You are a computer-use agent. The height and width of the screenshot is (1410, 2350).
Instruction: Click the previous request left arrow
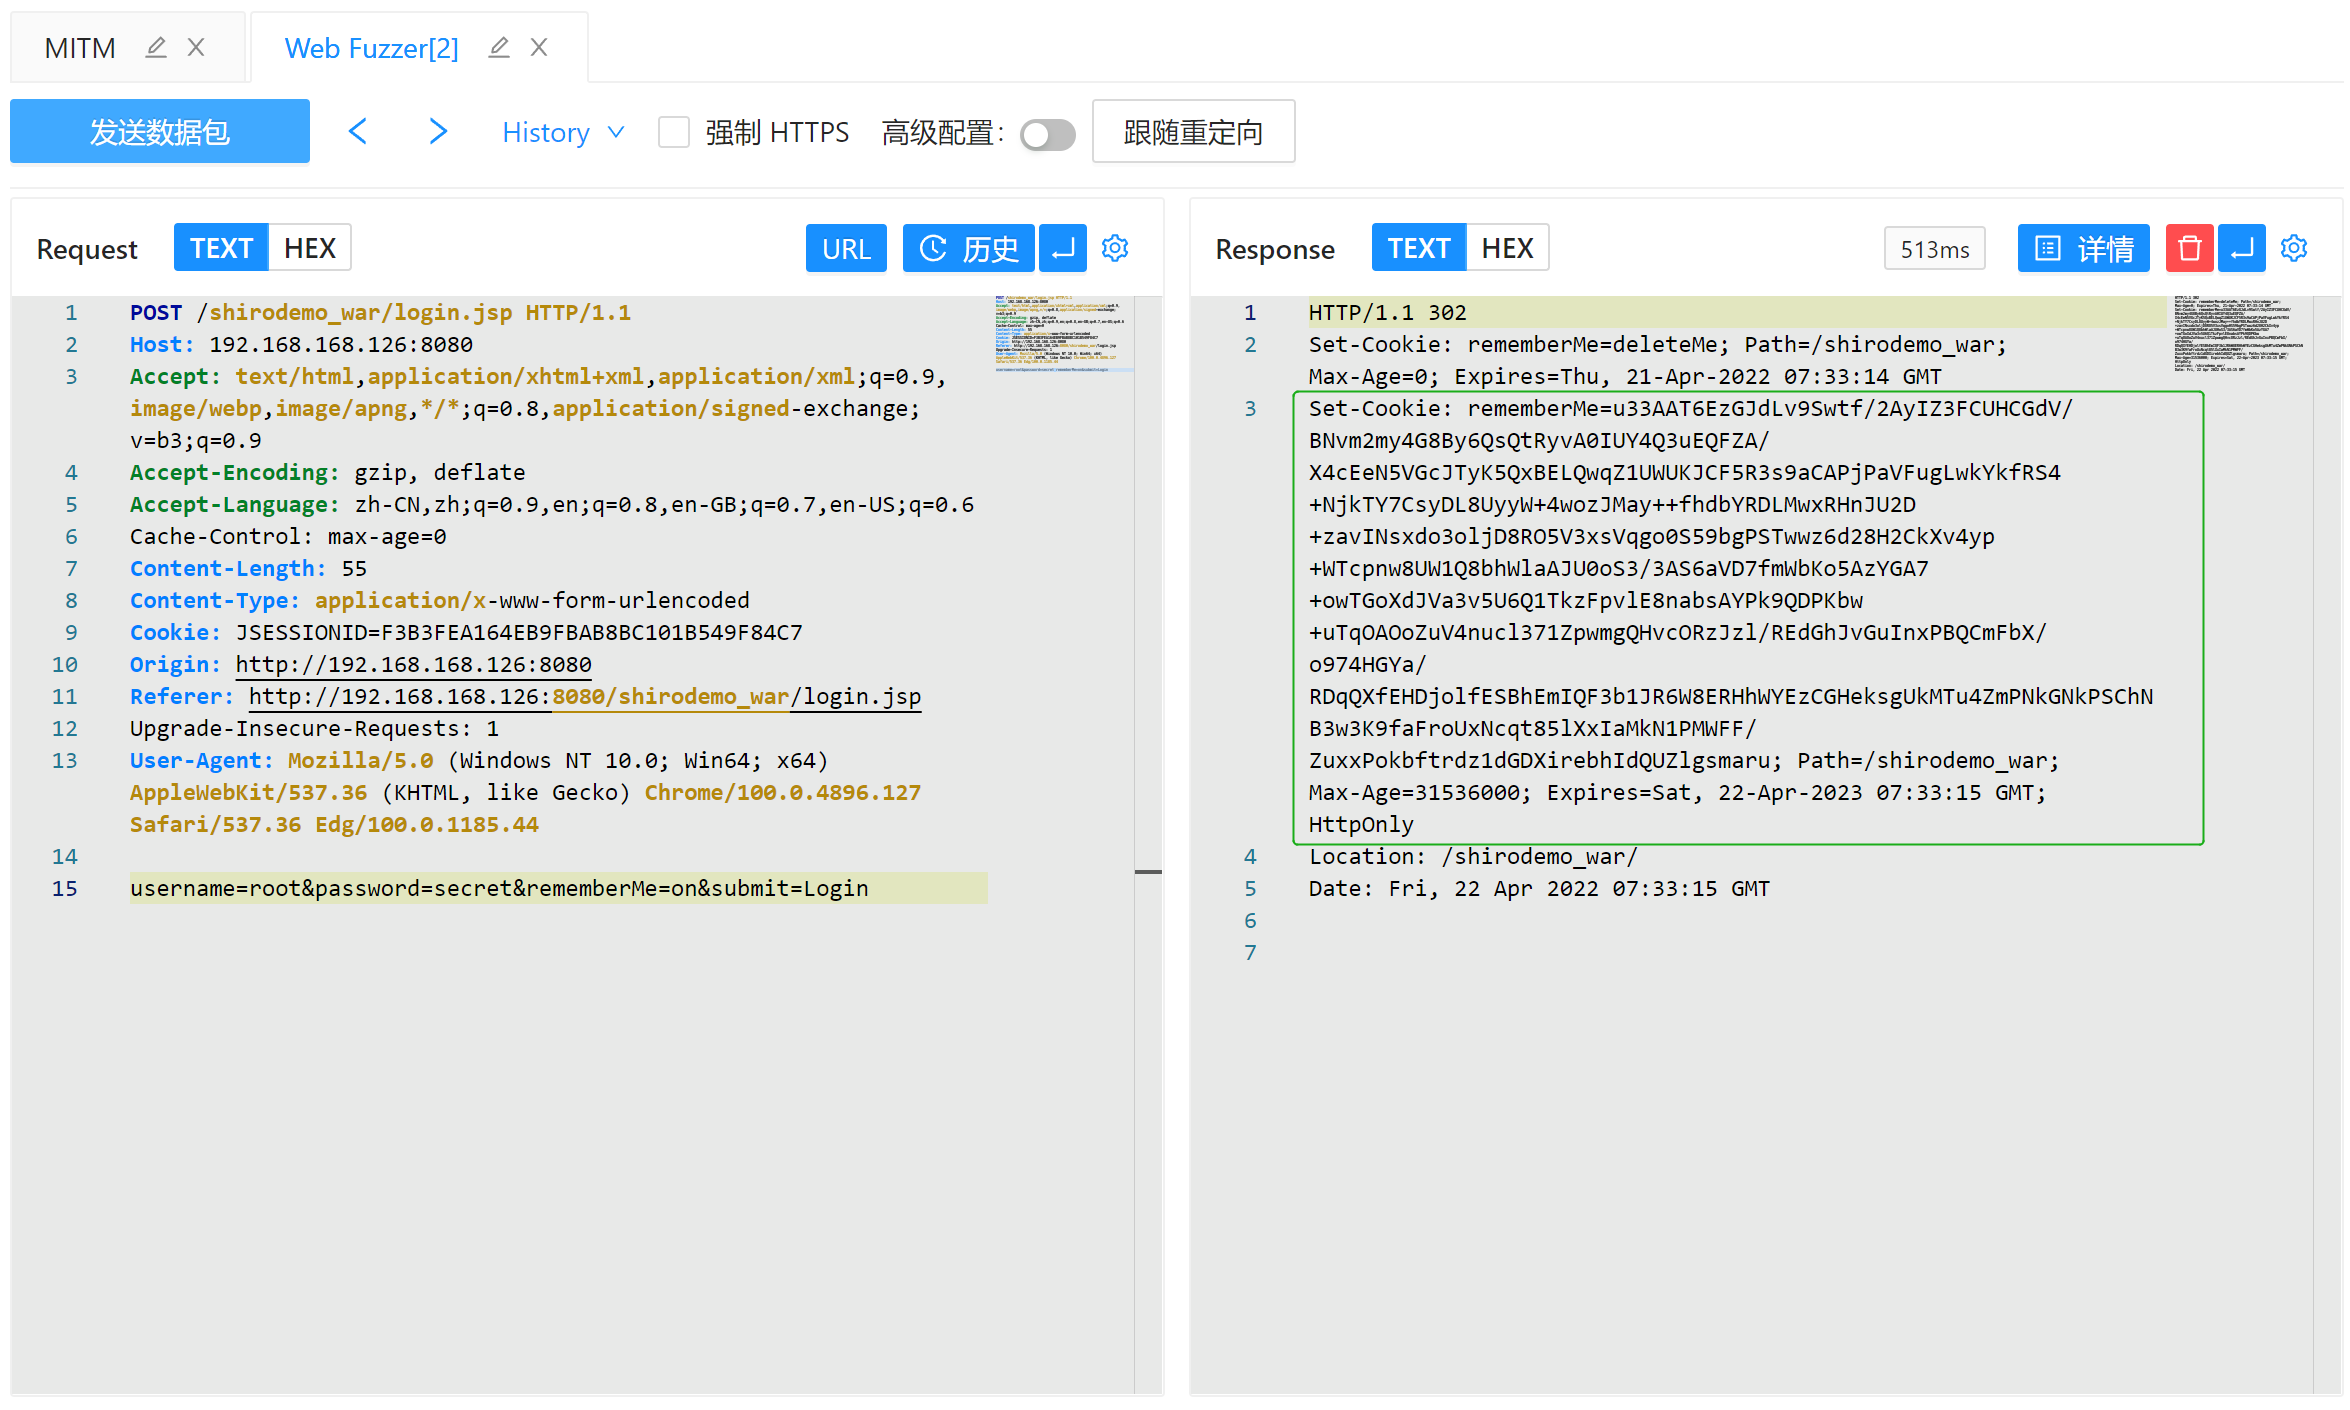pos(358,132)
